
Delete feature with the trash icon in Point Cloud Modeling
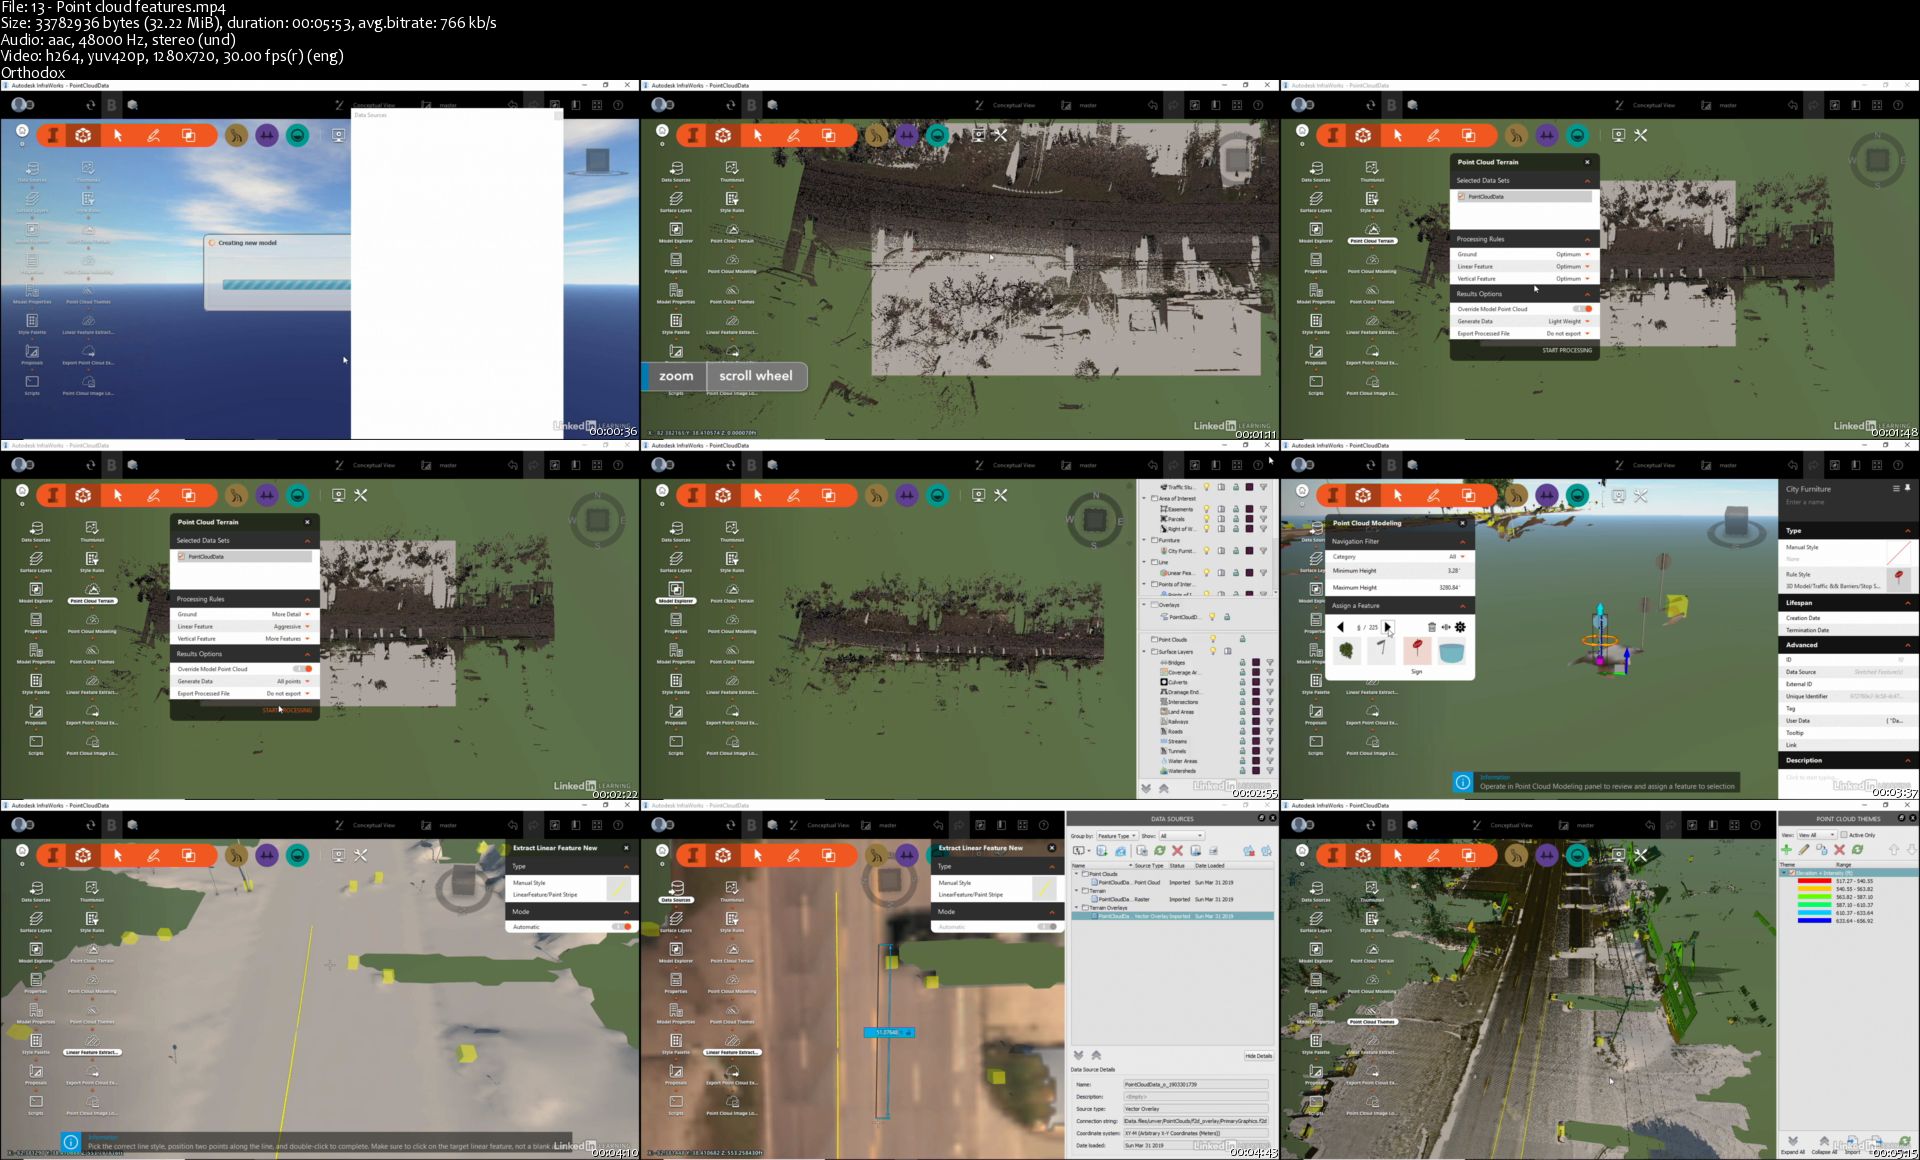[1432, 627]
